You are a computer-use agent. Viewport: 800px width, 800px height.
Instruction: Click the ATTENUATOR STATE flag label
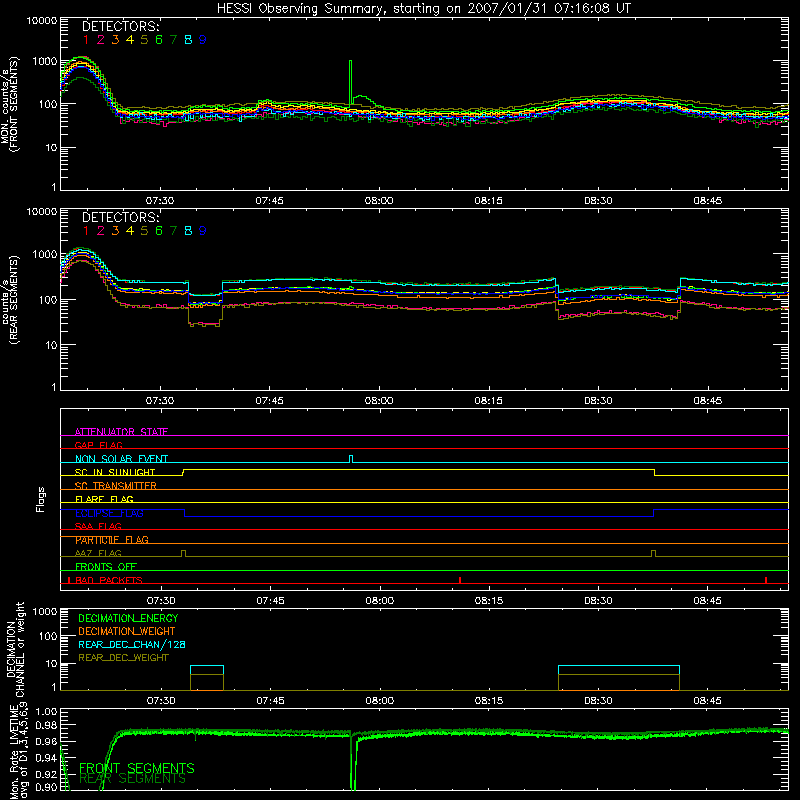coord(121,432)
